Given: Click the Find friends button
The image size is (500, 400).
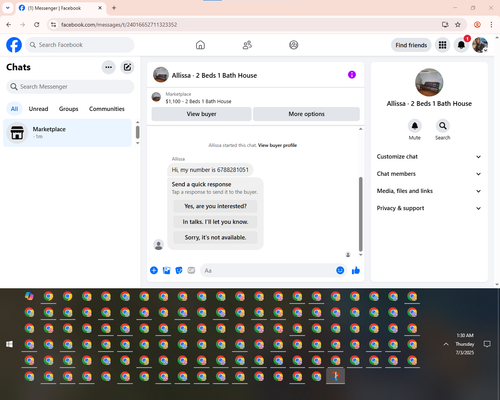Looking at the screenshot, I should 411,45.
